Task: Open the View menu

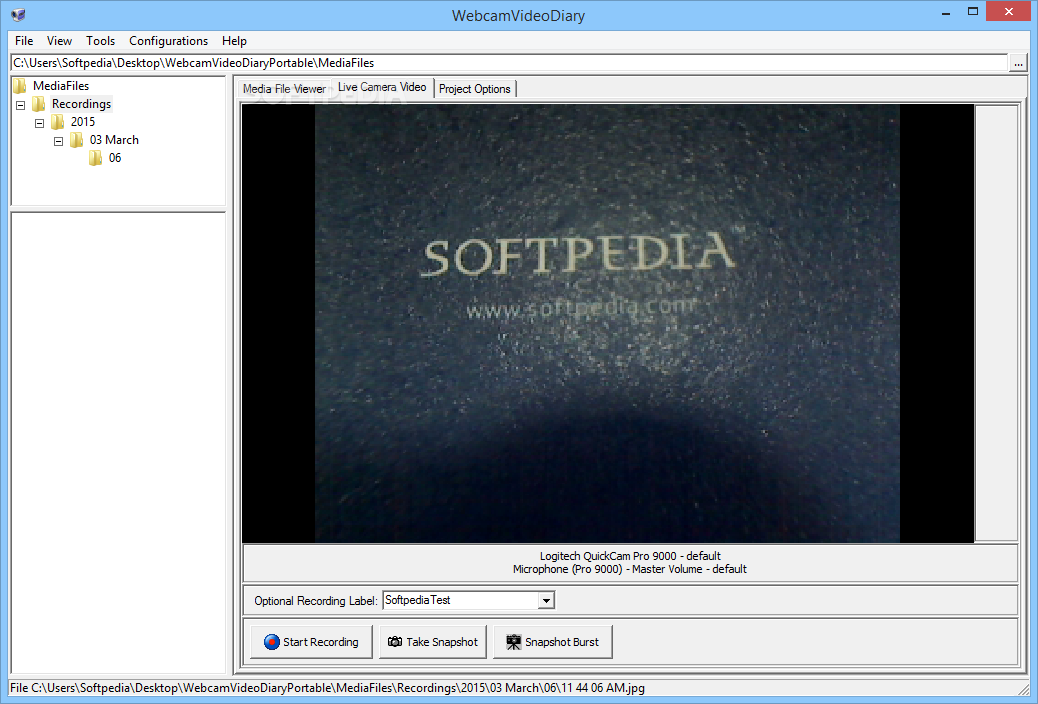Action: pos(60,41)
